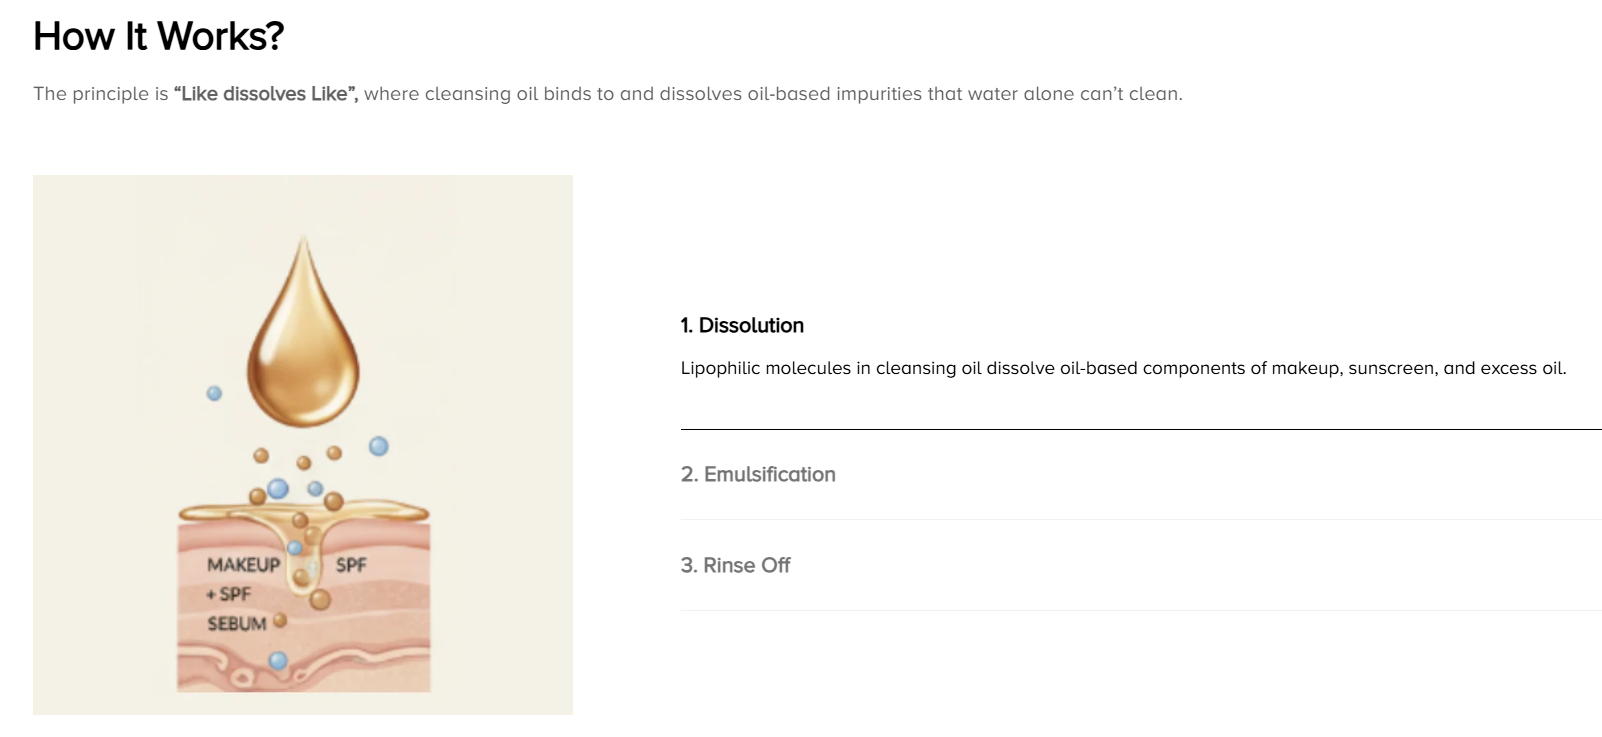Click the "SEBUM" label in the skin diagram
The image size is (1602, 737).
point(237,624)
